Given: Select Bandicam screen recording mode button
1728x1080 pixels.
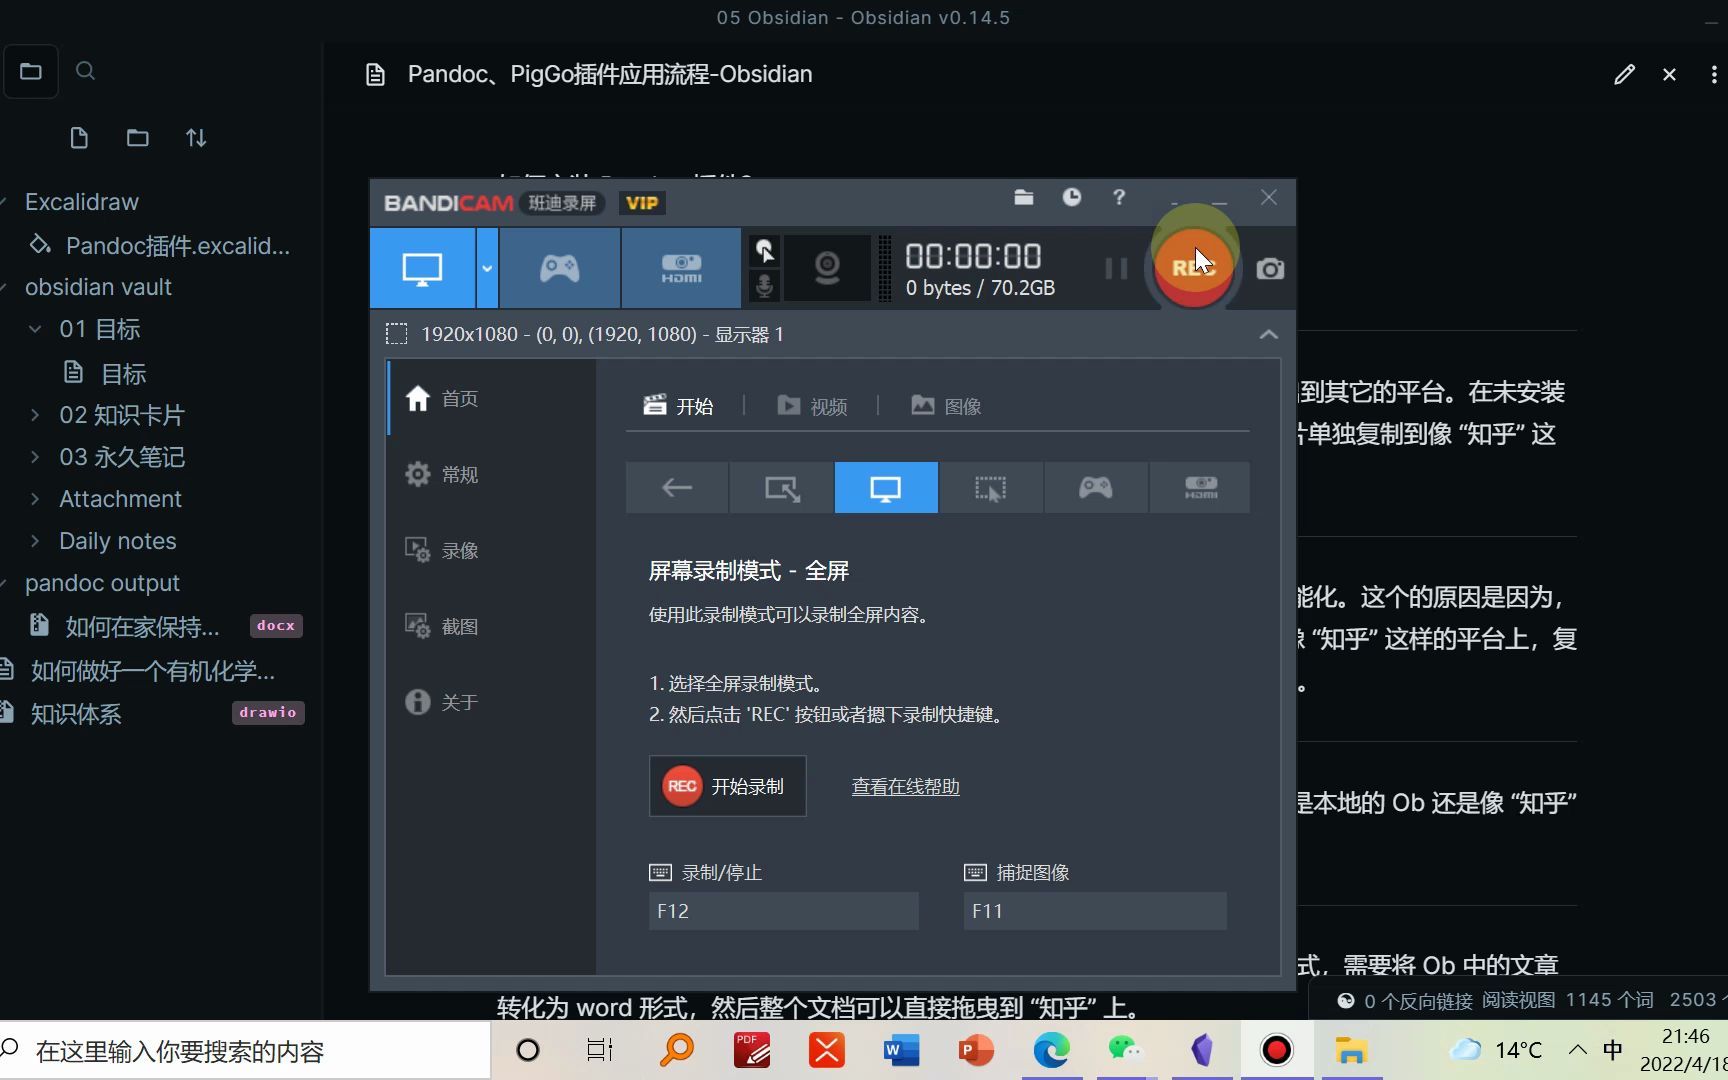Looking at the screenshot, I should [422, 268].
